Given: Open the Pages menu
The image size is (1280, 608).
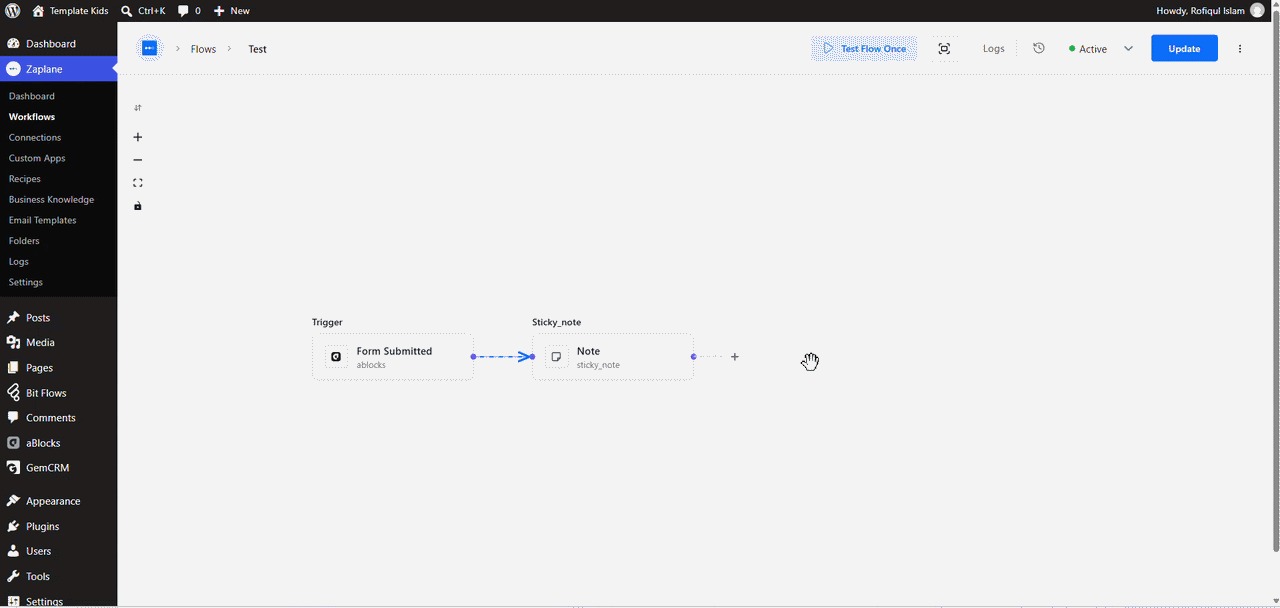Looking at the screenshot, I should [x=58, y=368].
